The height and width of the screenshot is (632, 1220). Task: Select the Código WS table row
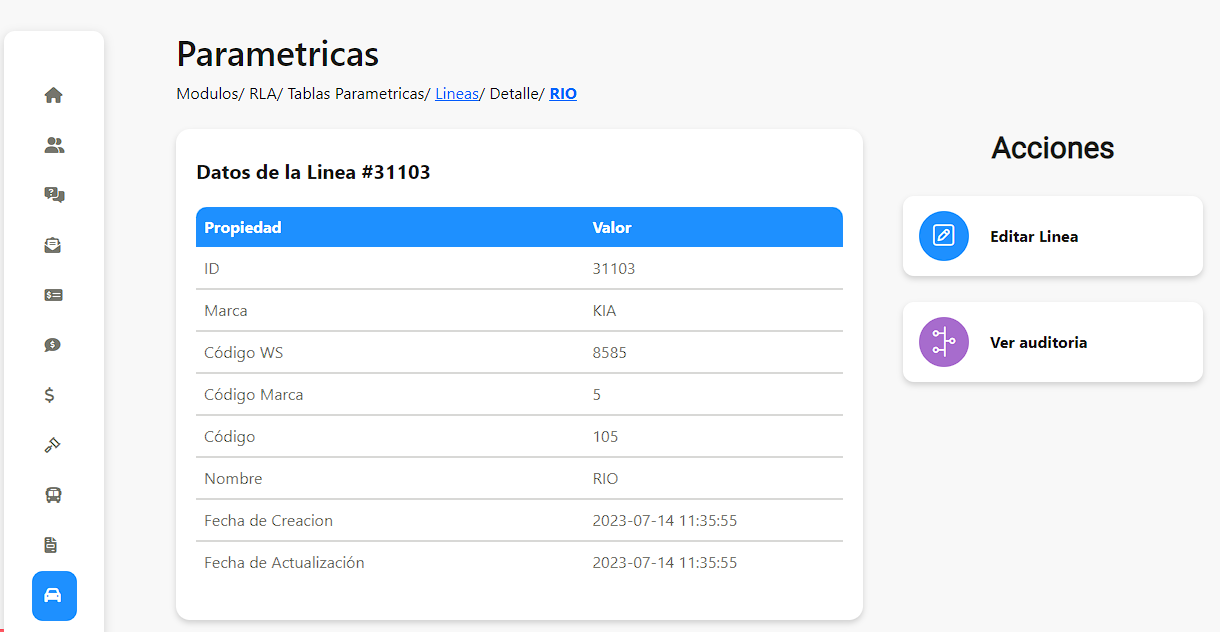point(519,353)
